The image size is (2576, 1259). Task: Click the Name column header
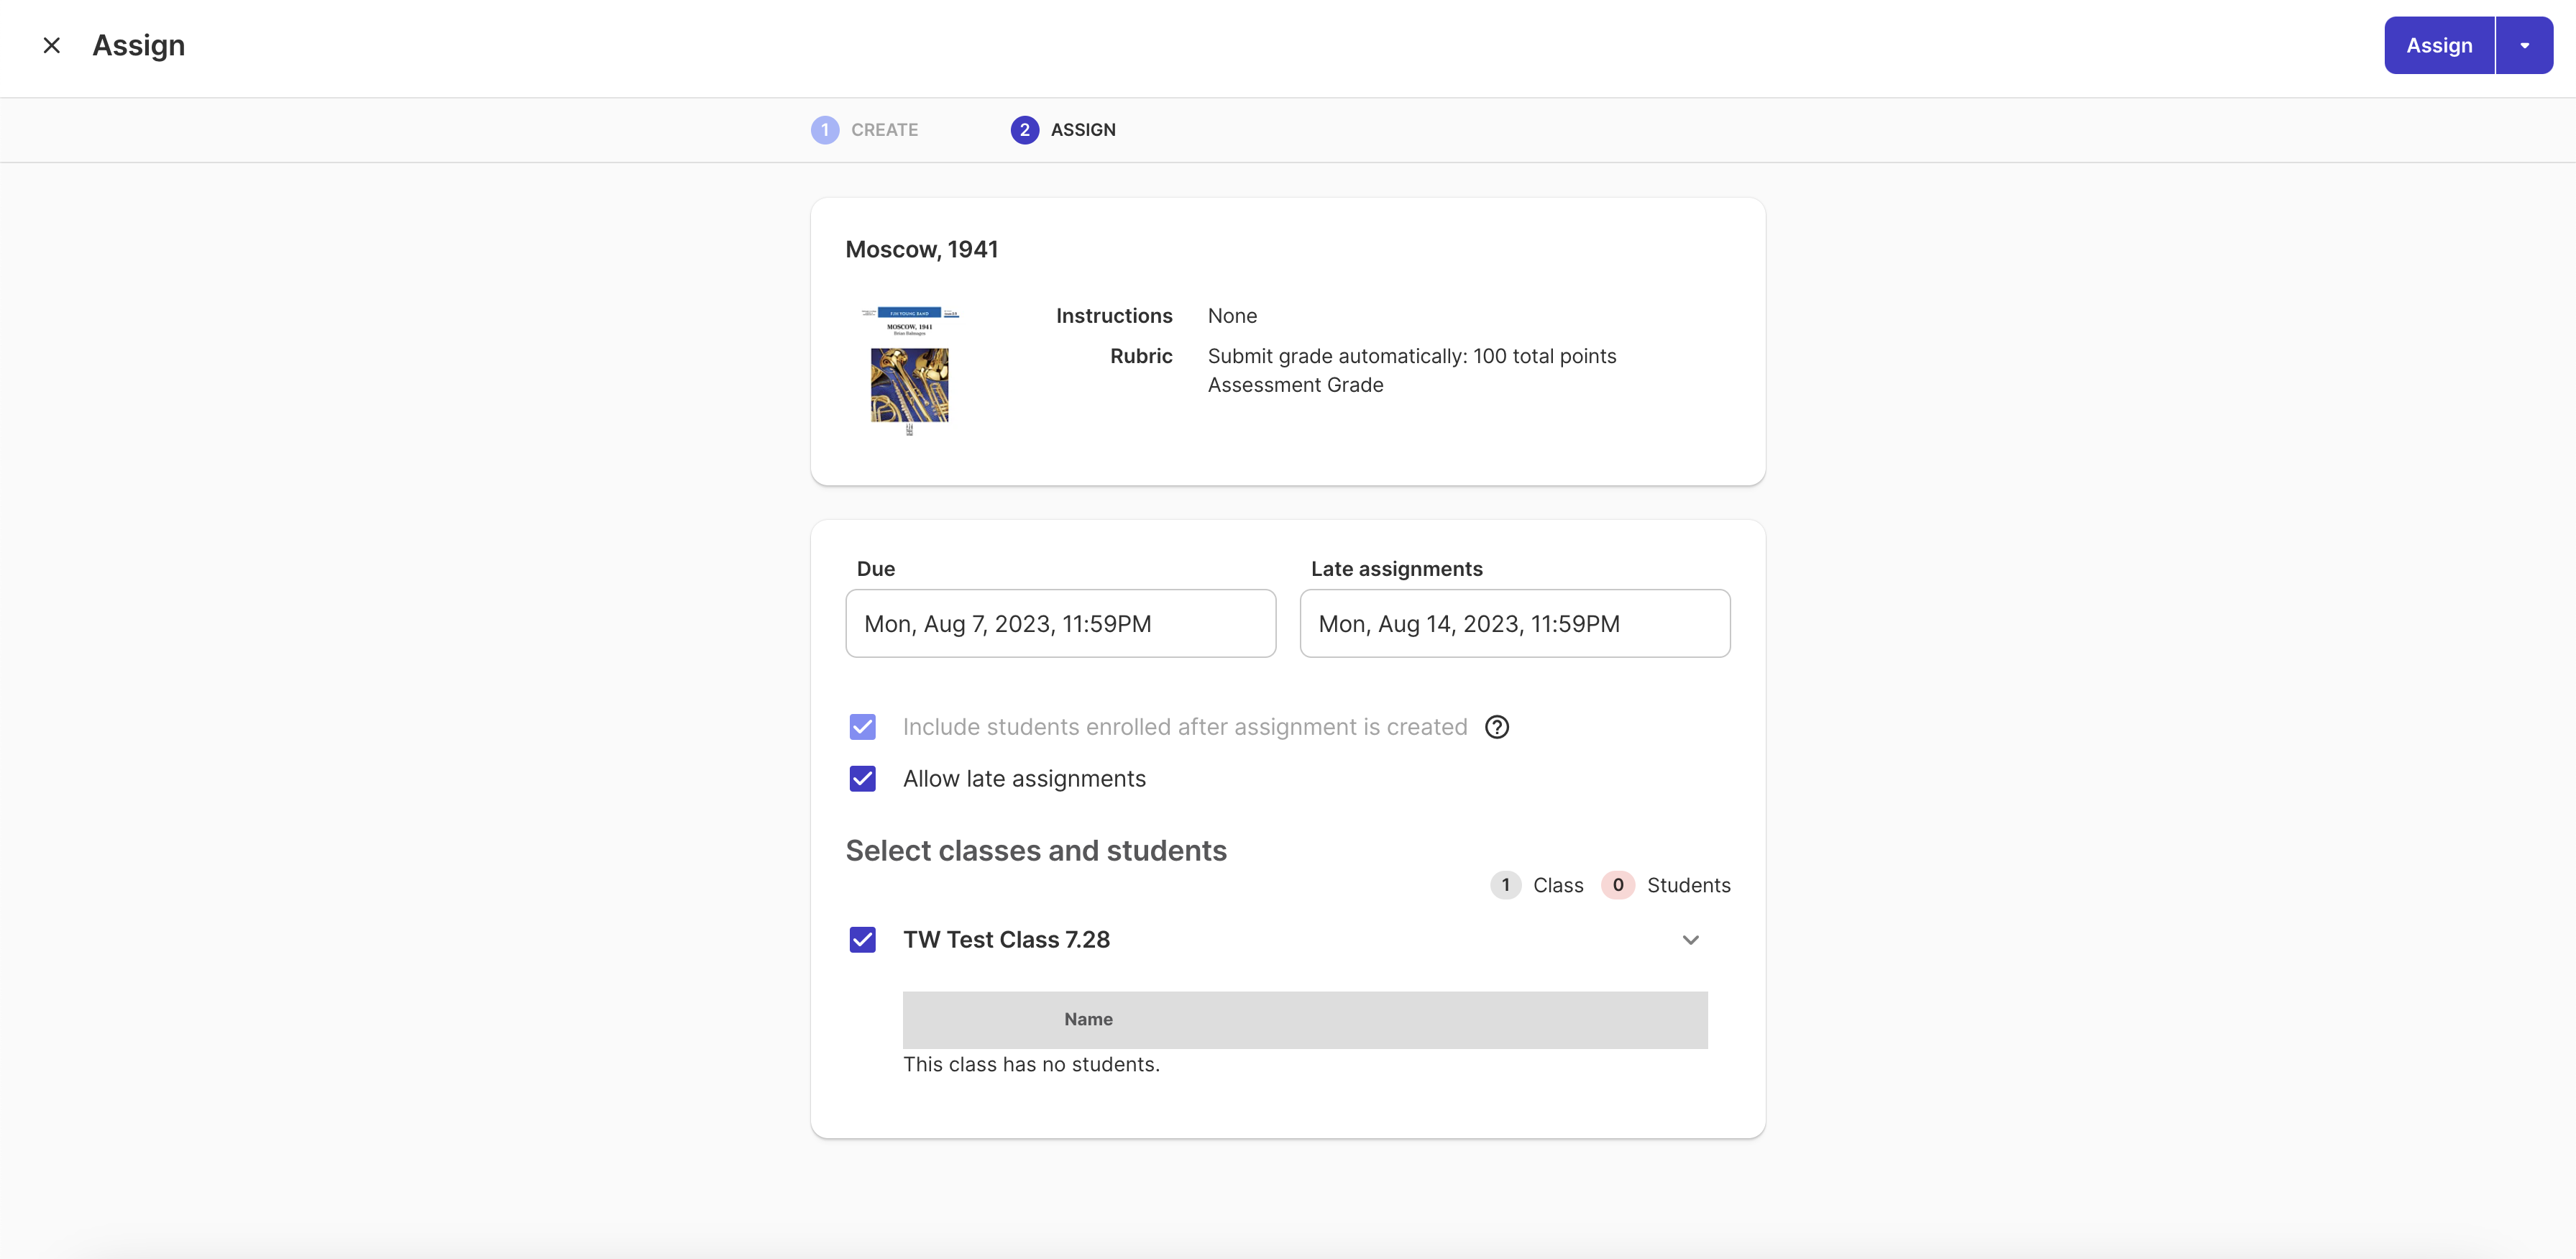pos(1088,1019)
